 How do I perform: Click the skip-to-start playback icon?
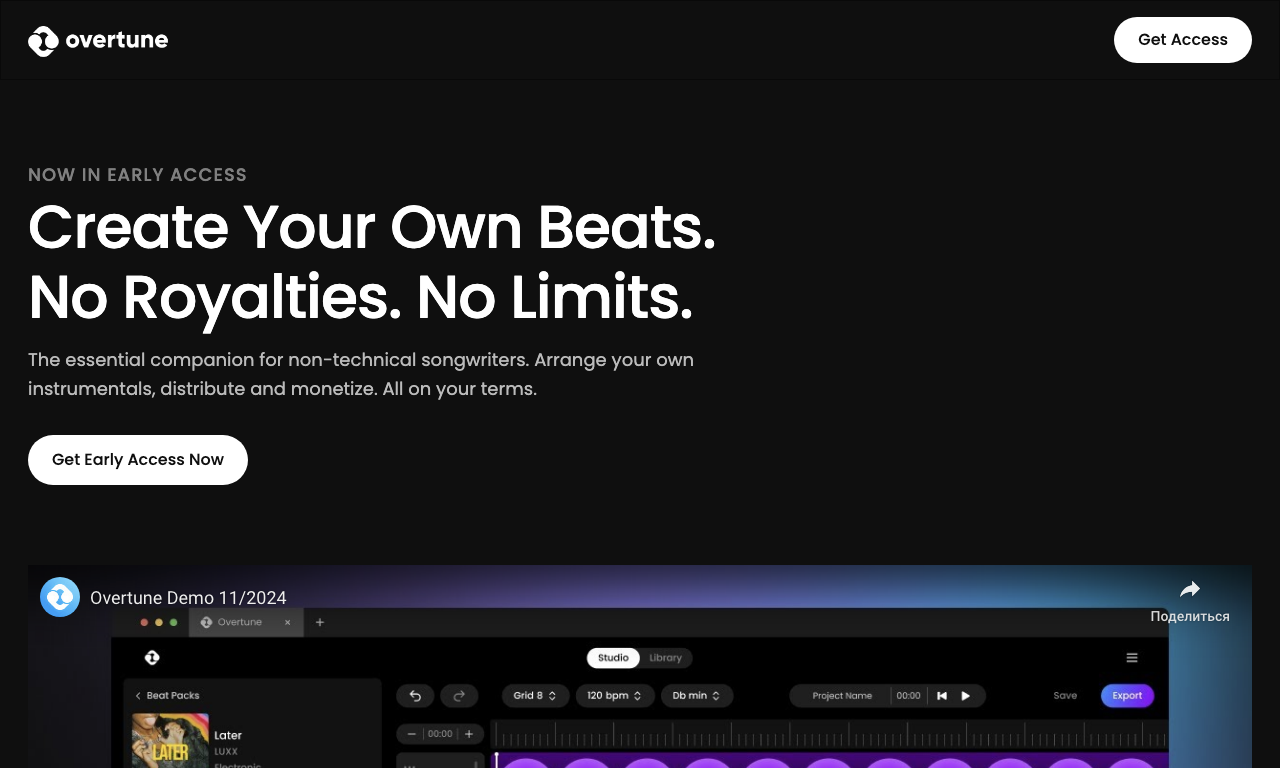click(x=941, y=696)
